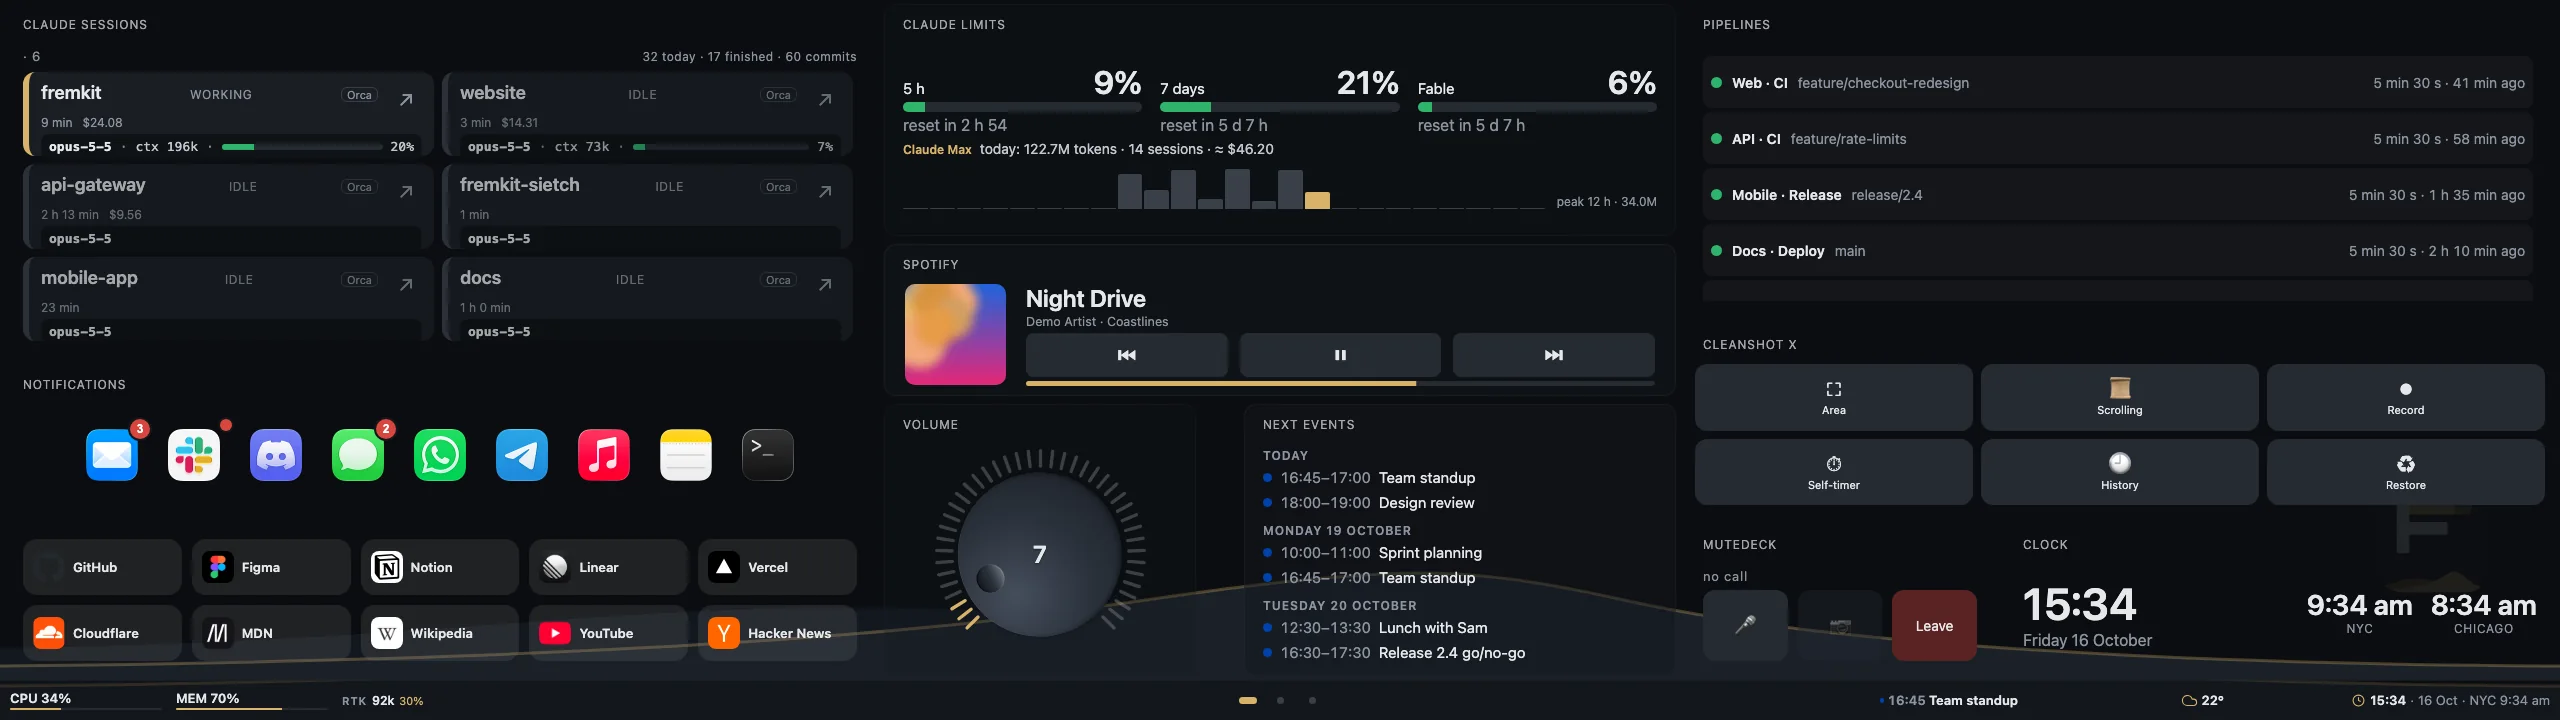Start Scrolling capture in CleanShot

pyautogui.click(x=2119, y=397)
